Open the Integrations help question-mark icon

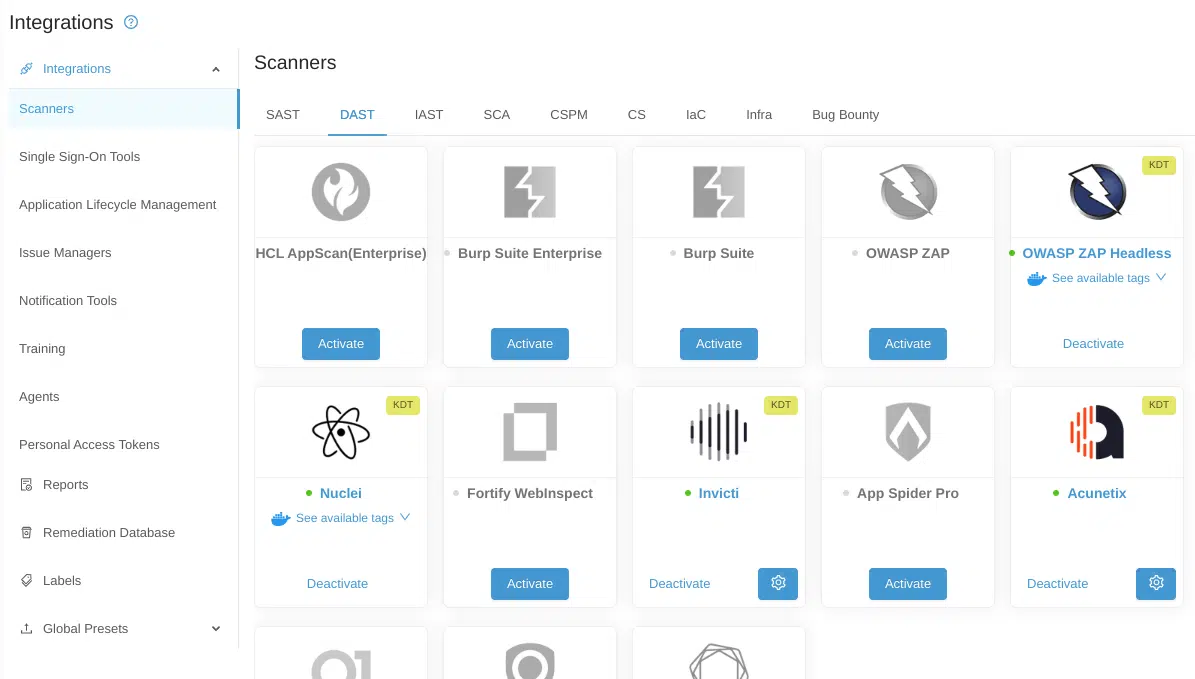tap(131, 22)
